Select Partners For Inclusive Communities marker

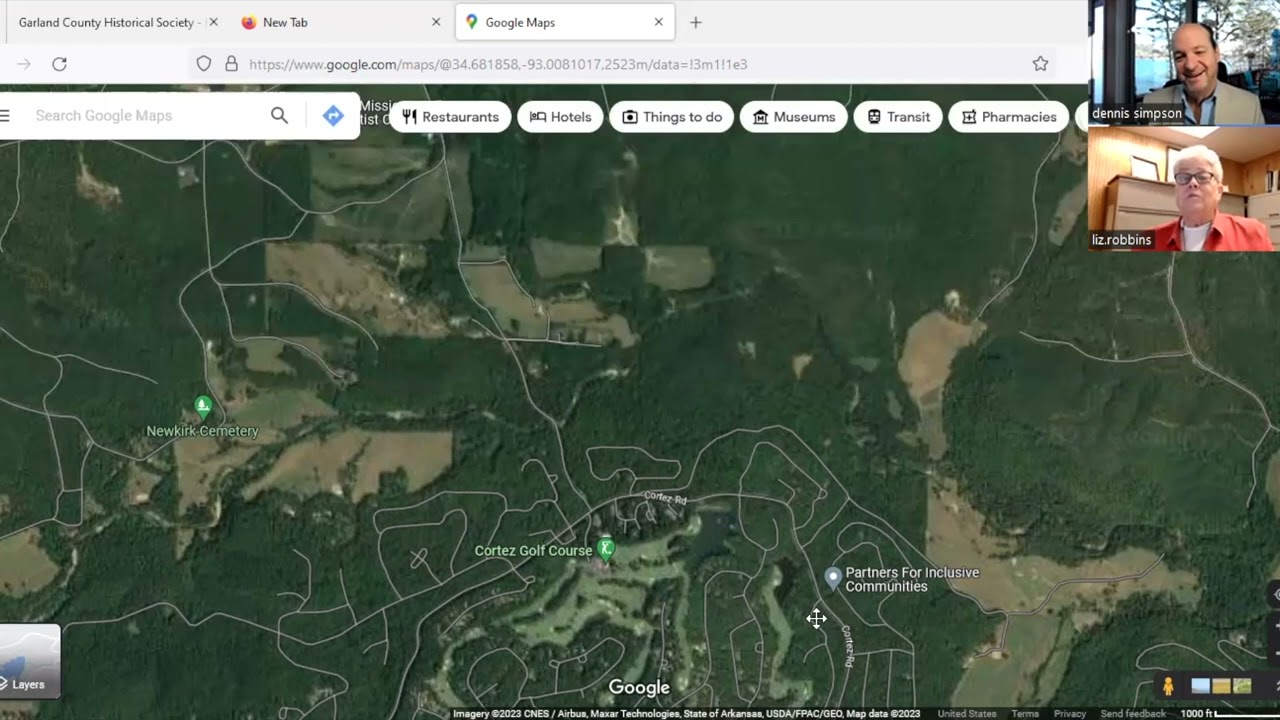pos(832,577)
